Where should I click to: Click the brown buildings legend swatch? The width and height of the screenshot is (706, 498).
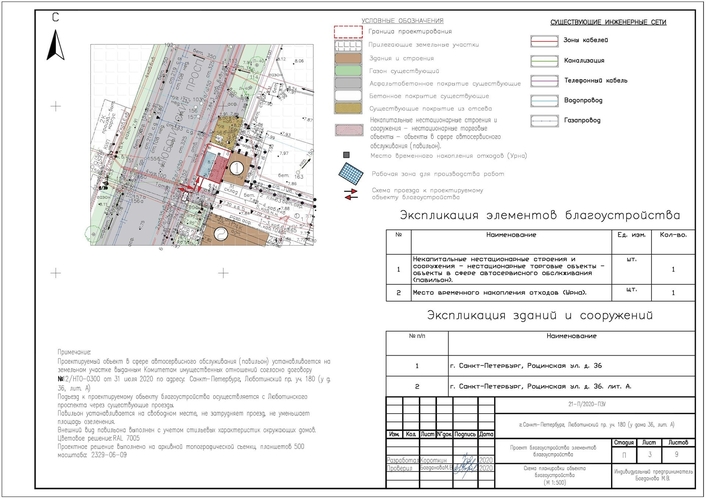(348, 58)
